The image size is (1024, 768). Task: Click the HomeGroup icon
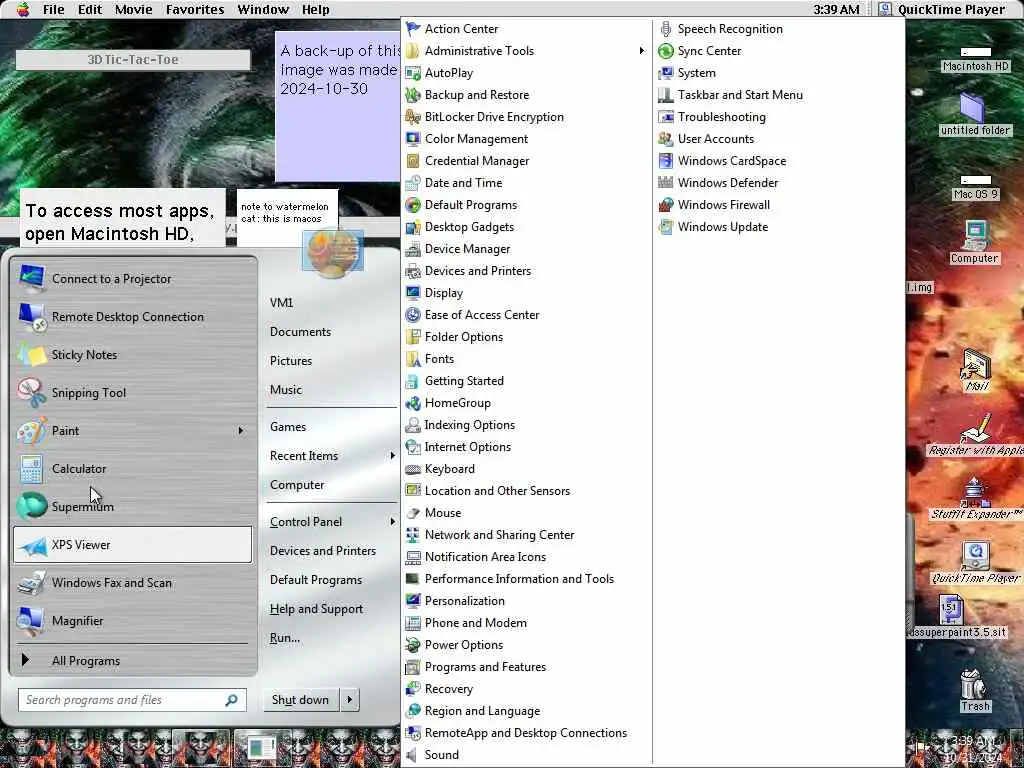[x=413, y=403]
